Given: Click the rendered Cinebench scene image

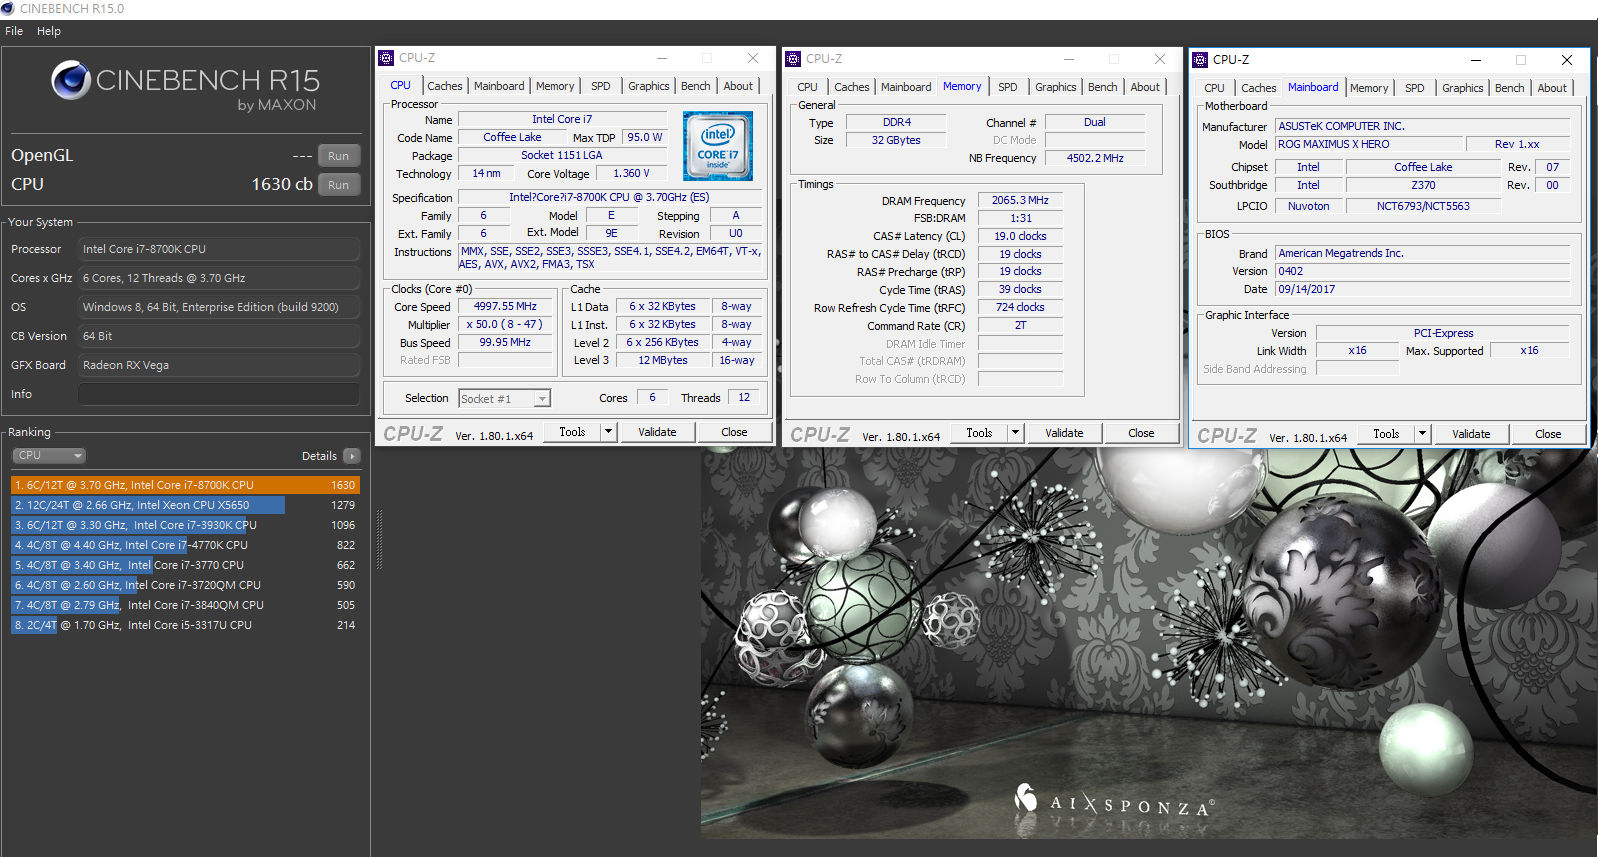Looking at the screenshot, I should (x=1148, y=643).
